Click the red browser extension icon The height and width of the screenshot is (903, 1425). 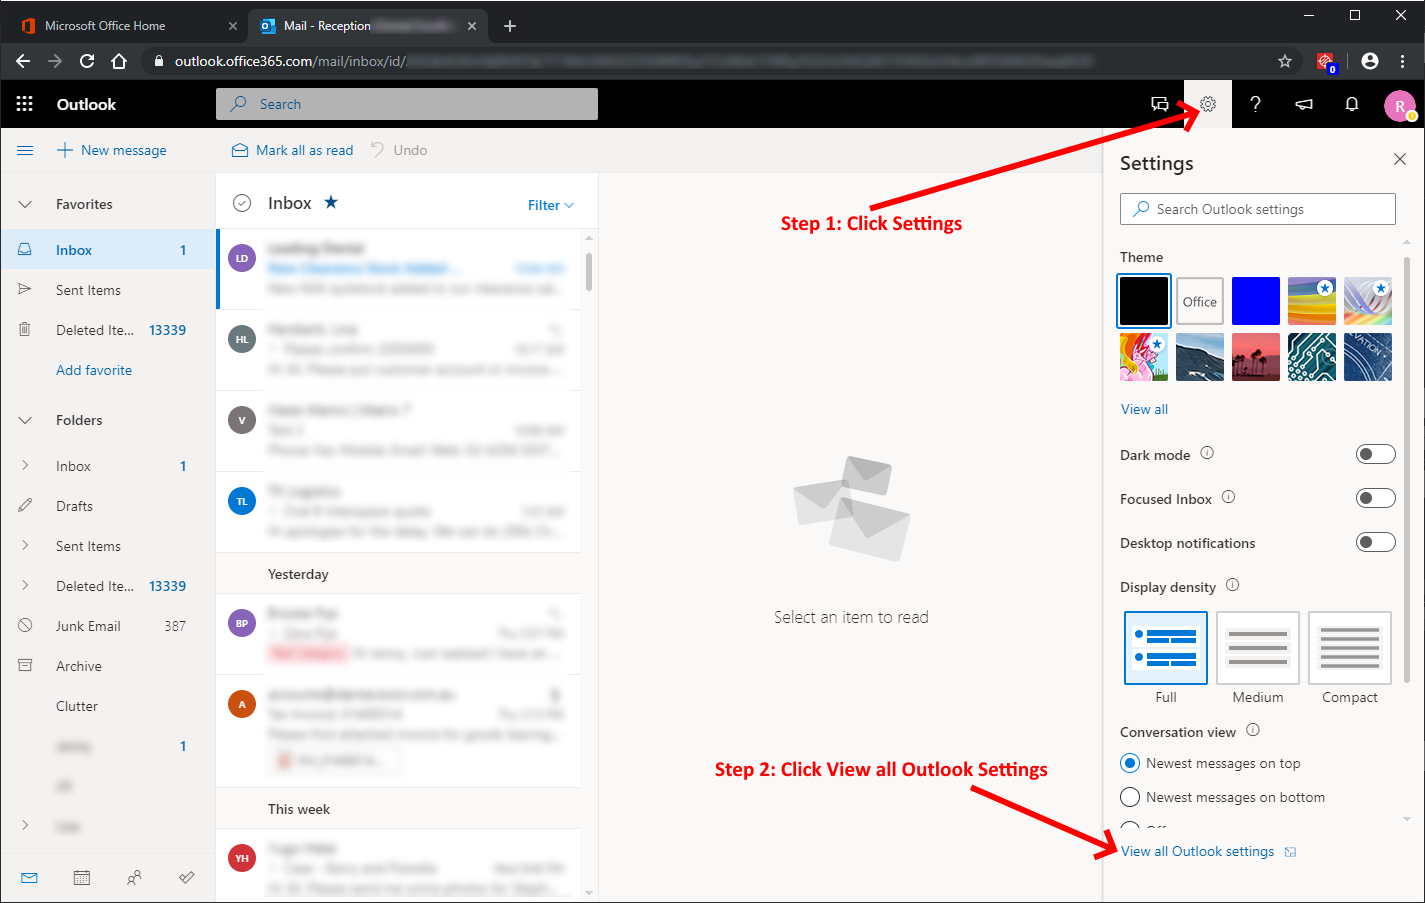click(x=1326, y=62)
